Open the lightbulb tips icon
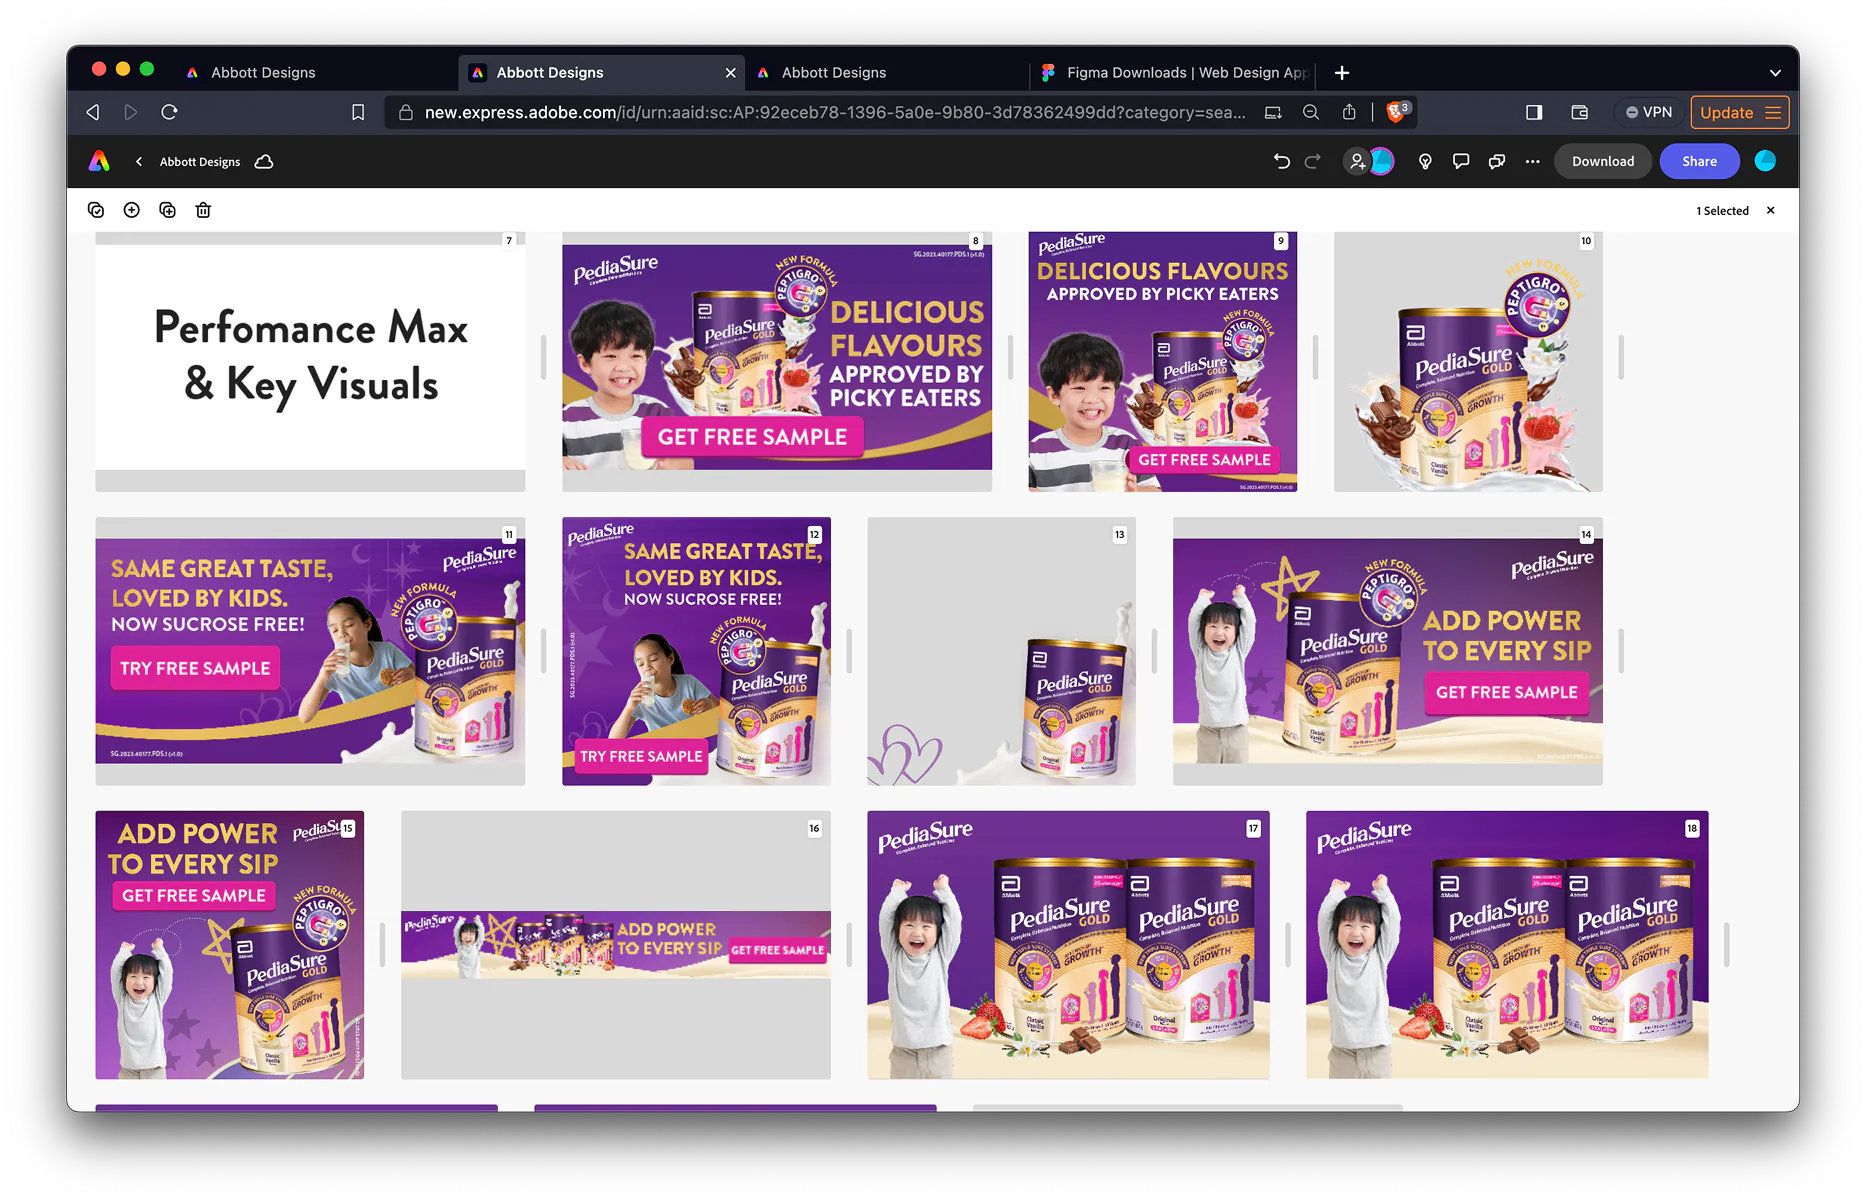The width and height of the screenshot is (1867, 1200). pyautogui.click(x=1425, y=161)
